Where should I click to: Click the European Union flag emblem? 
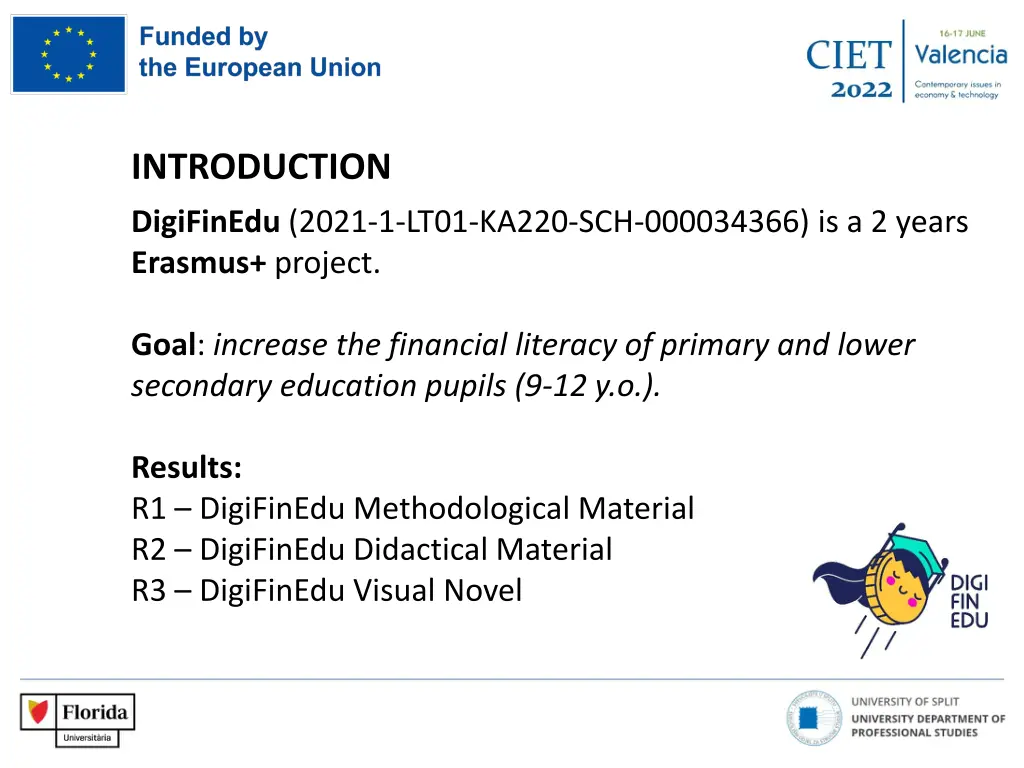(x=69, y=54)
